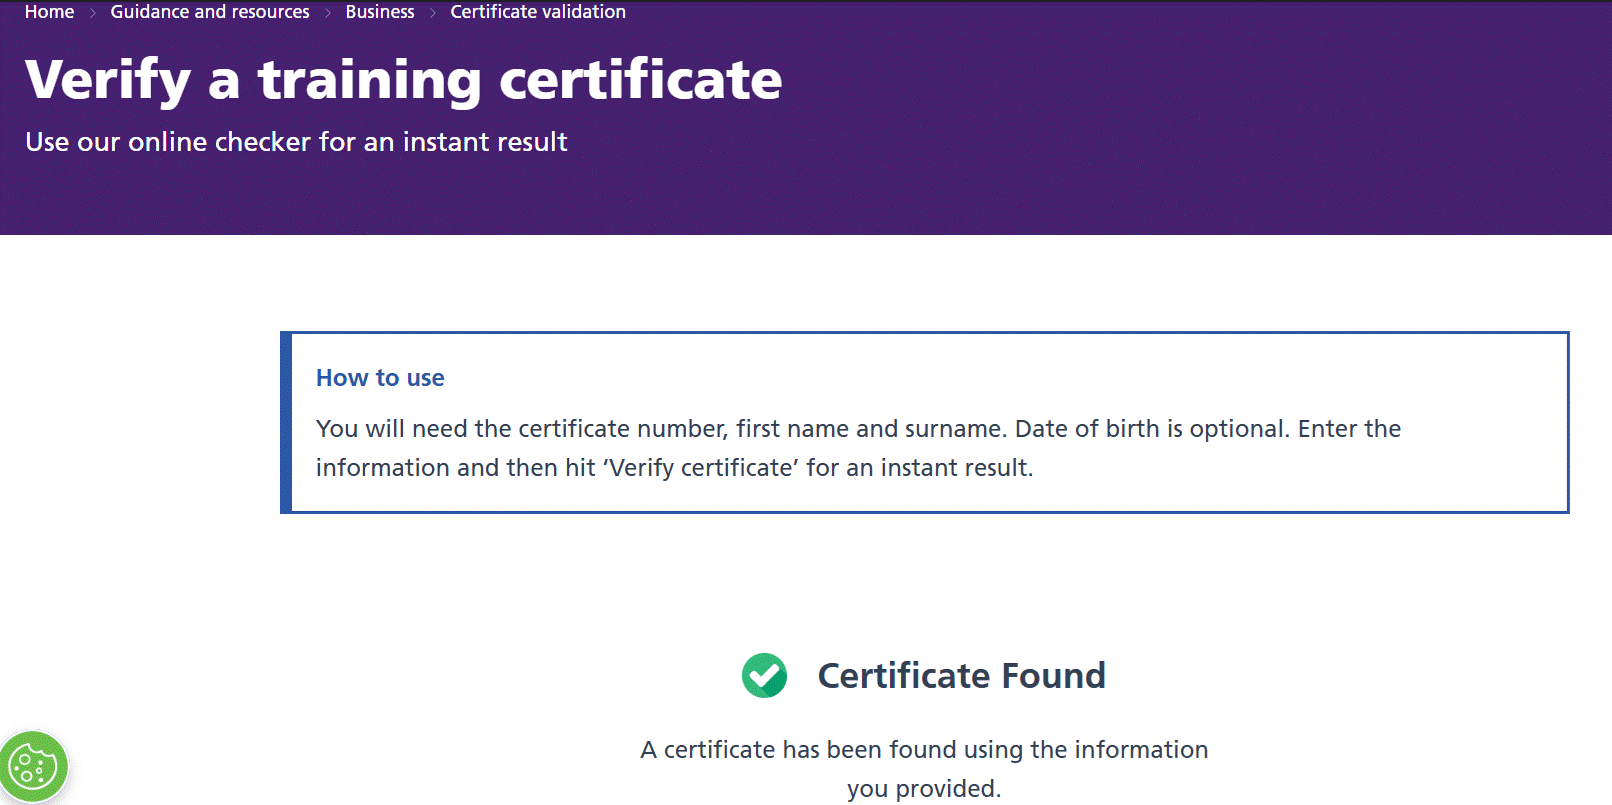Open the cookie settings icon
Screen dimensions: 1612x805
point(34,767)
